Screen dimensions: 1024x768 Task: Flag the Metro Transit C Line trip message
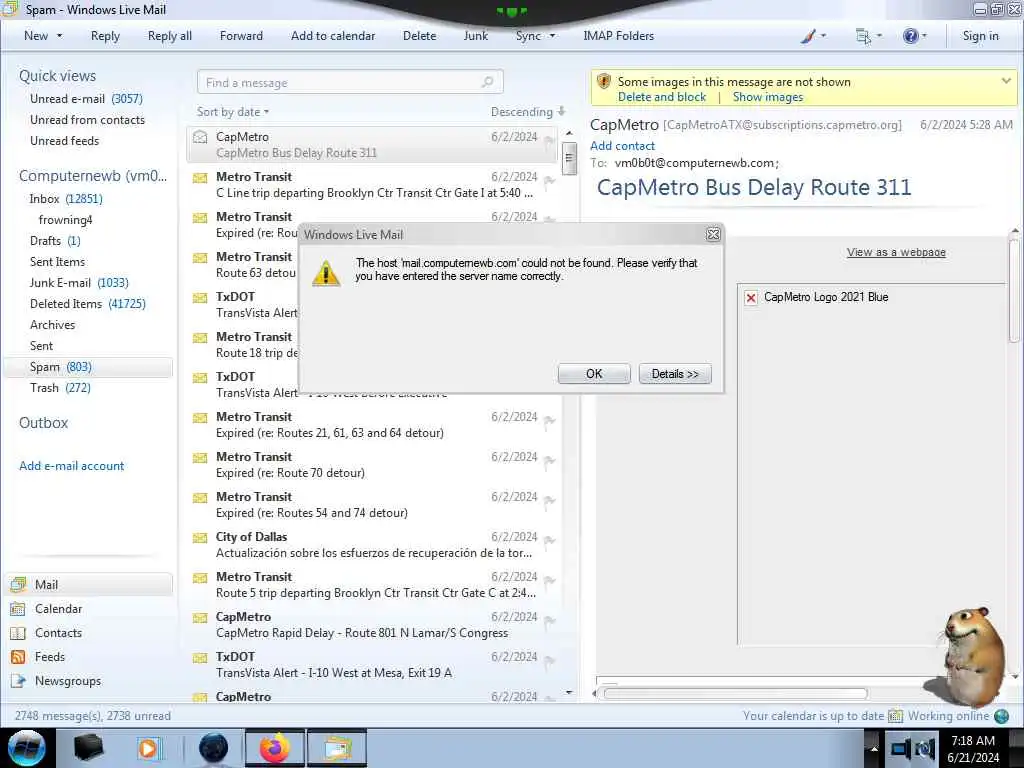click(549, 180)
